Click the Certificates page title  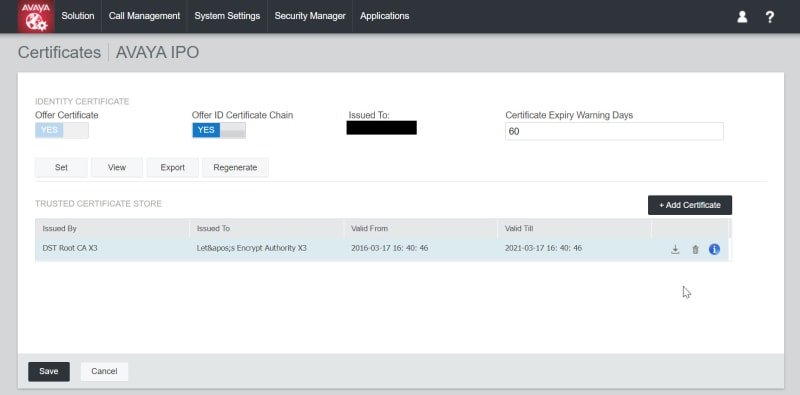coord(59,53)
